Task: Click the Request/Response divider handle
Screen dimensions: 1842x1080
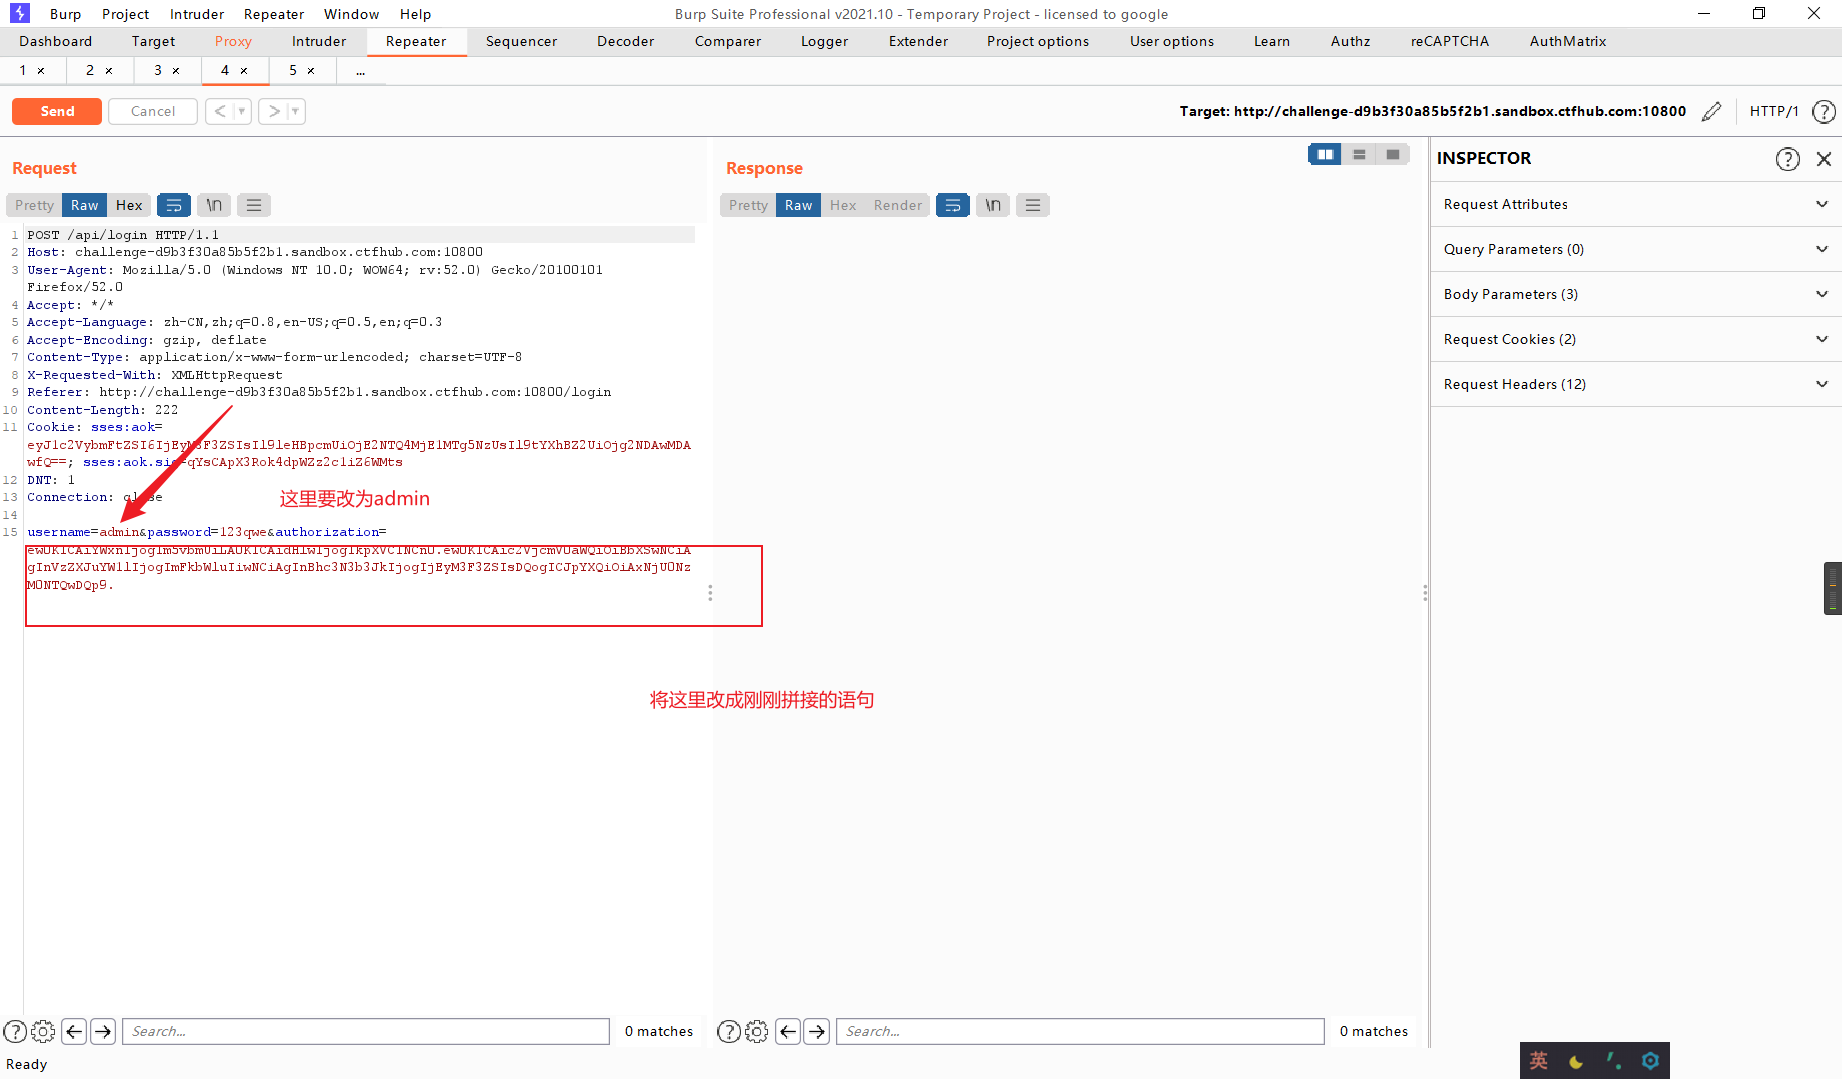Action: [710, 593]
